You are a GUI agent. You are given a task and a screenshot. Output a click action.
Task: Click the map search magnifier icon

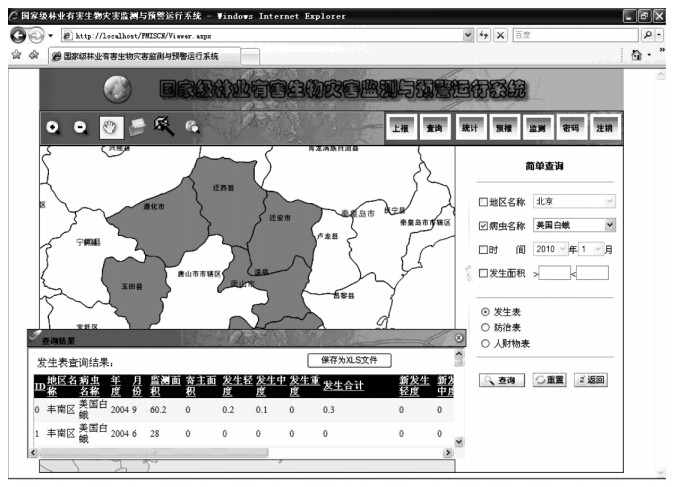[x=192, y=128]
